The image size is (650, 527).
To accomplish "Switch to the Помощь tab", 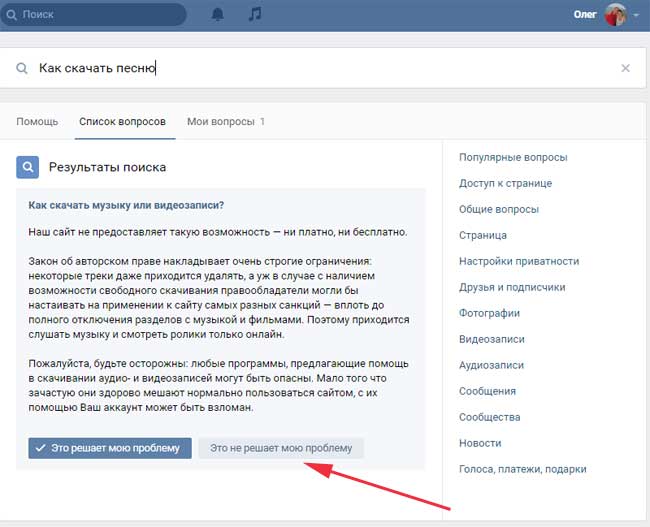I will pos(37,121).
